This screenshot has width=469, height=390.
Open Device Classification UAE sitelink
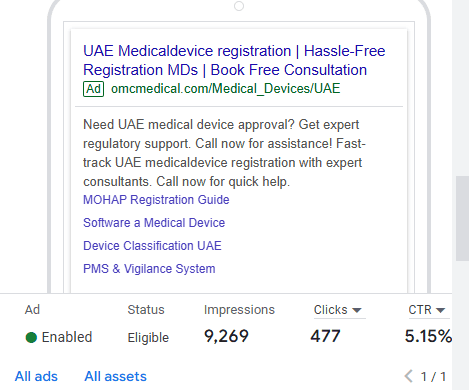click(152, 246)
